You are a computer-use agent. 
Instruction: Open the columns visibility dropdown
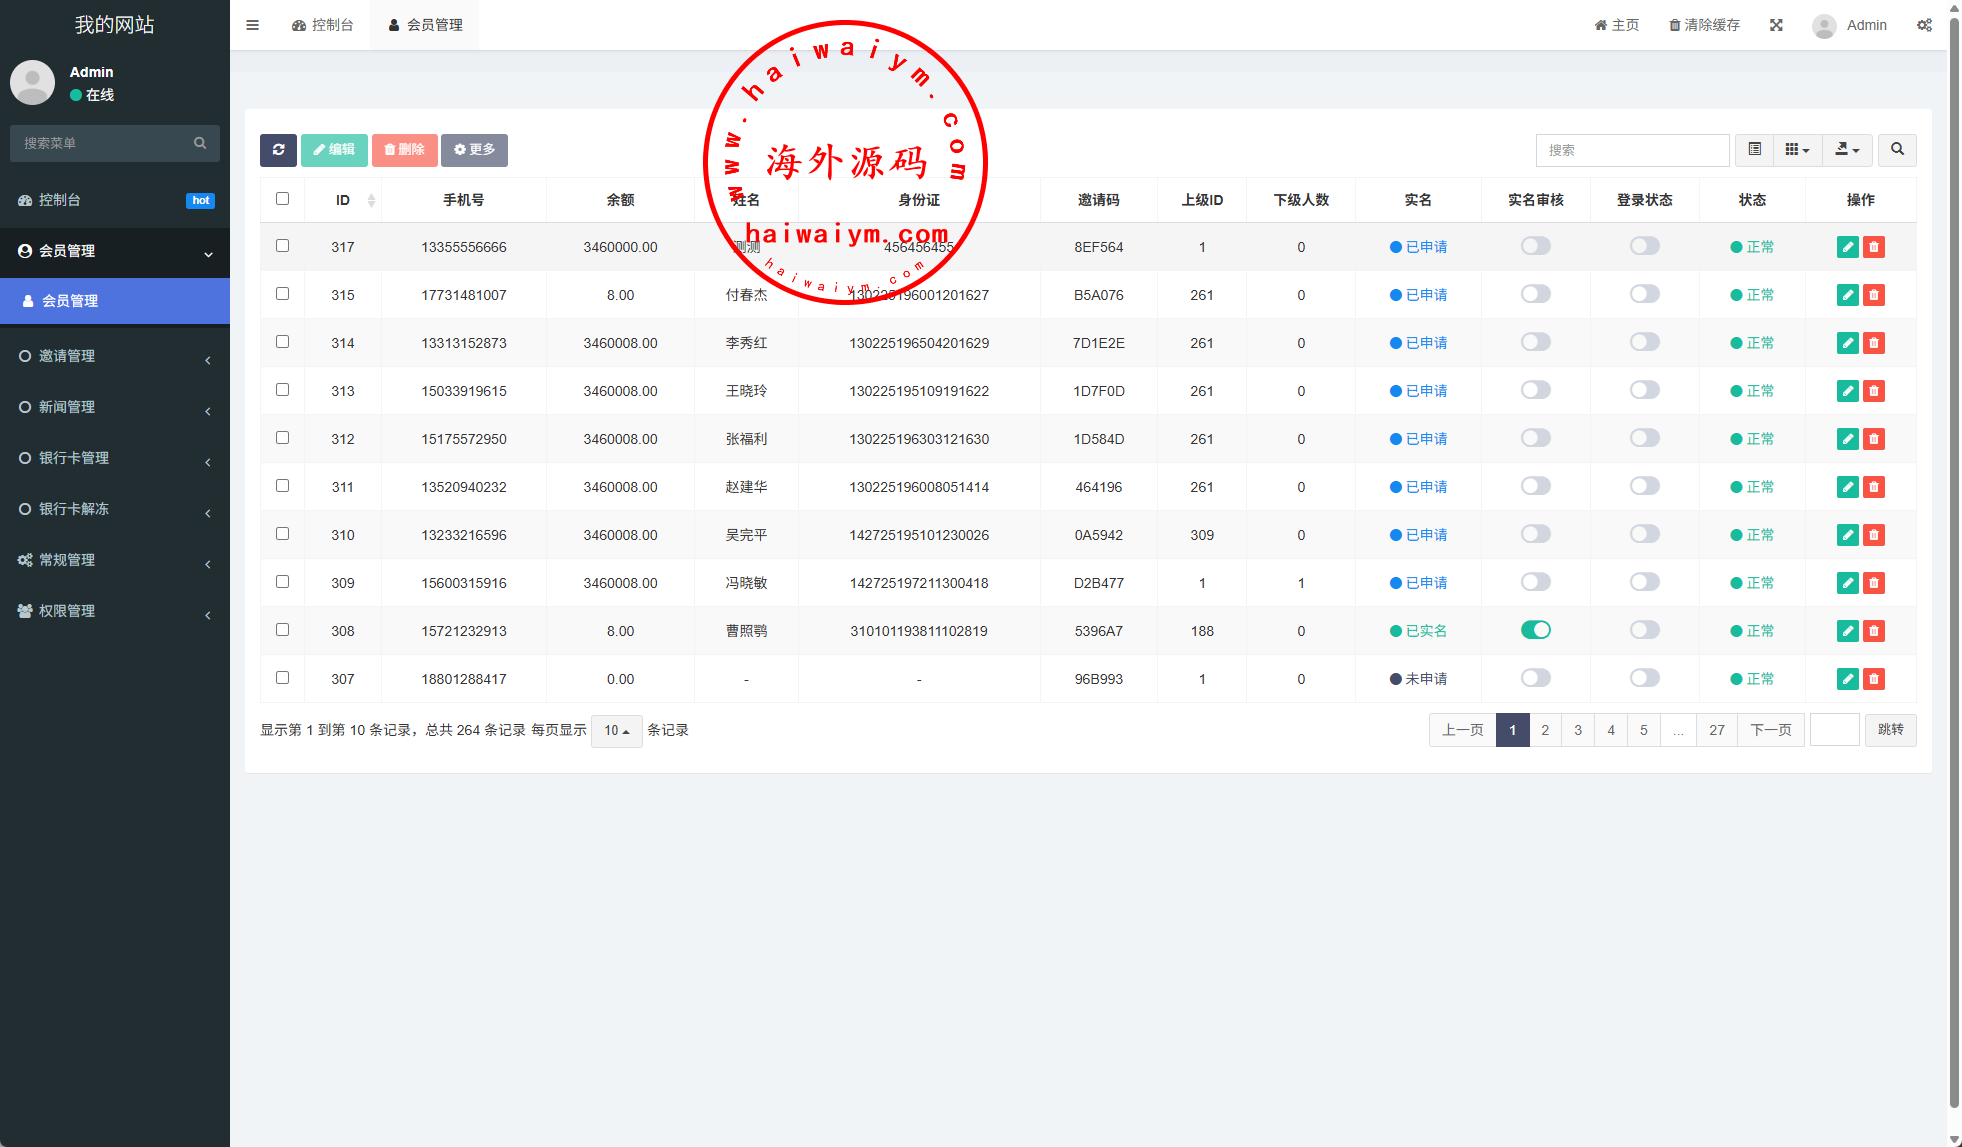(x=1797, y=150)
